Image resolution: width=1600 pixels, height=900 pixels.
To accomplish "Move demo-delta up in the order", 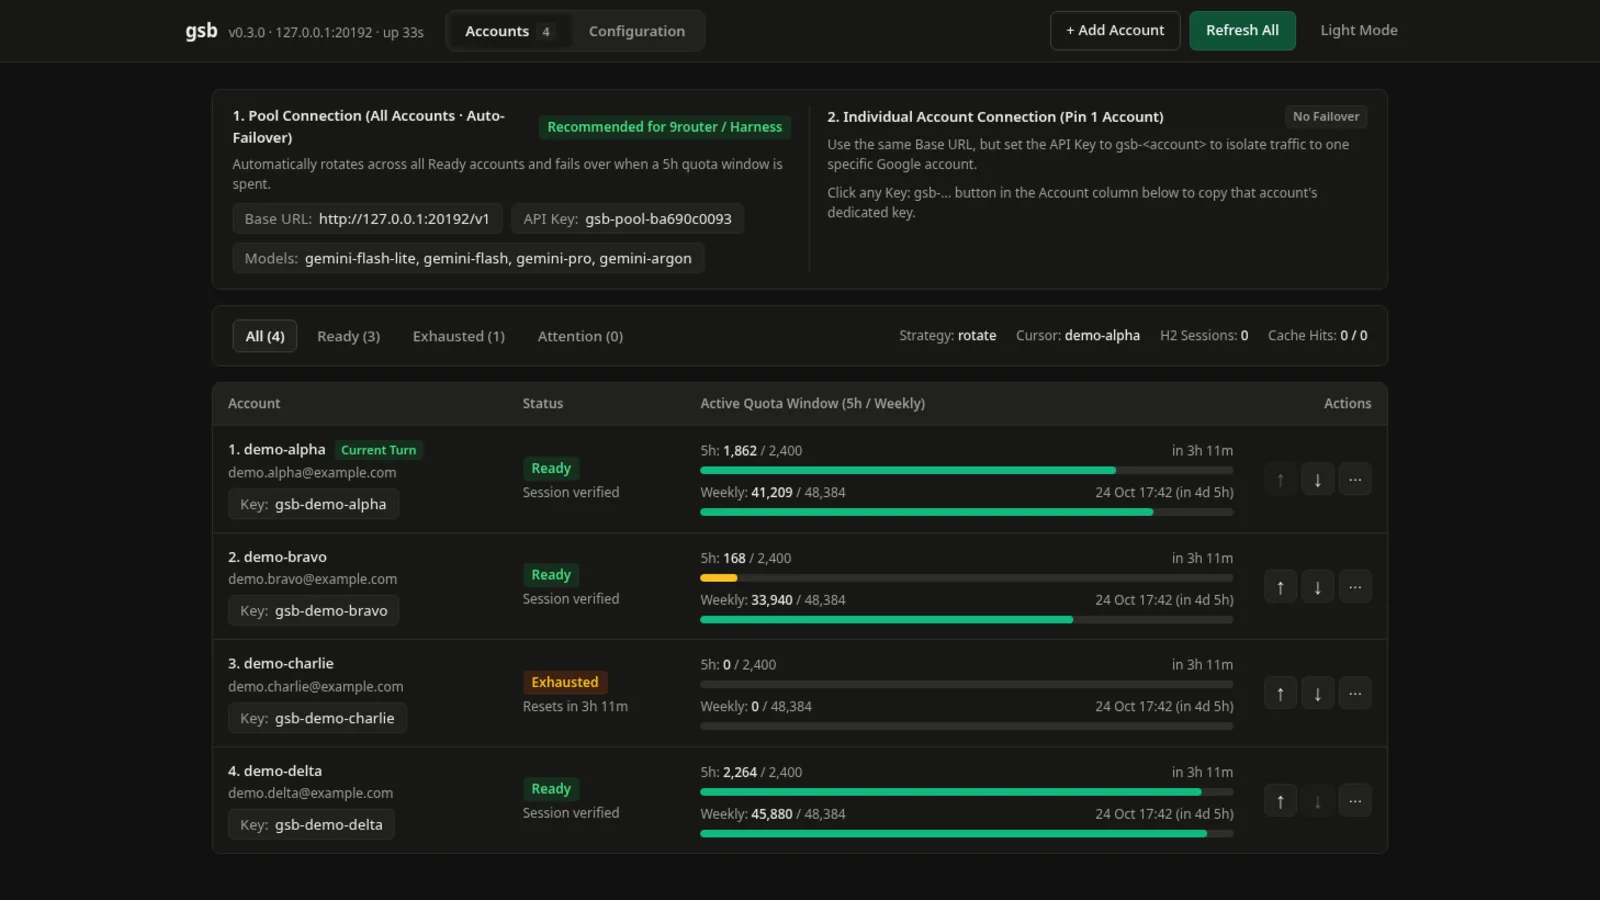I will (1280, 801).
